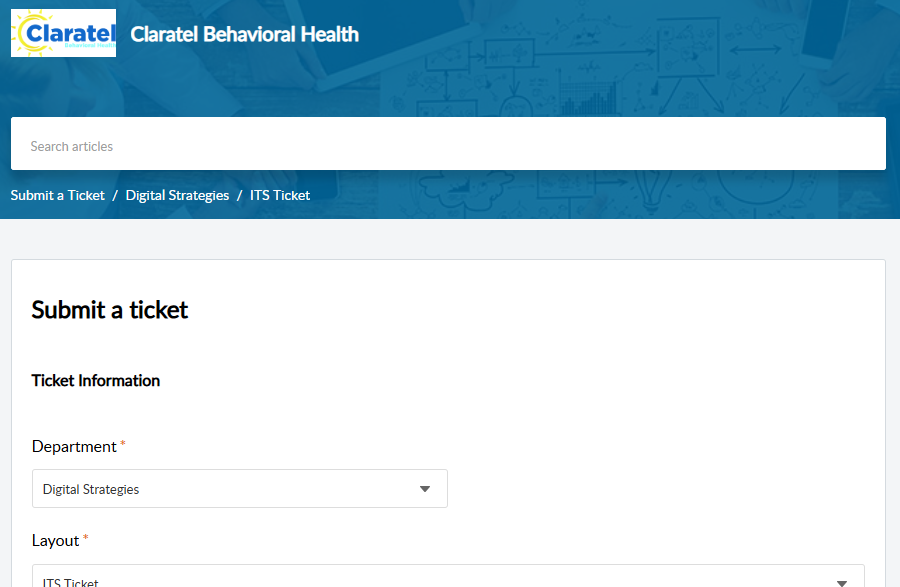
Task: Click the Claratel logo image
Action: (63, 33)
